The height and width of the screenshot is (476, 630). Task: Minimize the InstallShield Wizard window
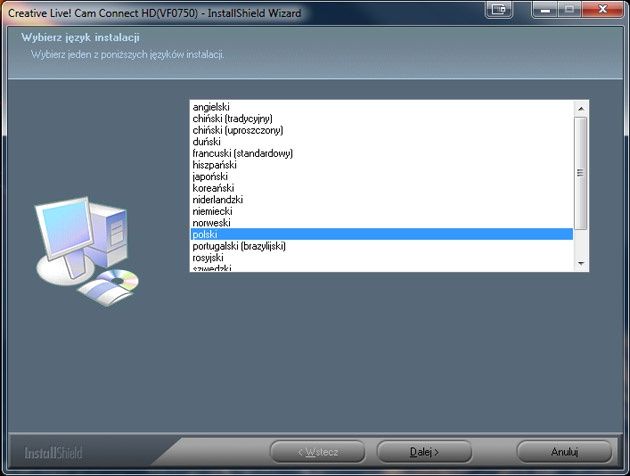(545, 9)
